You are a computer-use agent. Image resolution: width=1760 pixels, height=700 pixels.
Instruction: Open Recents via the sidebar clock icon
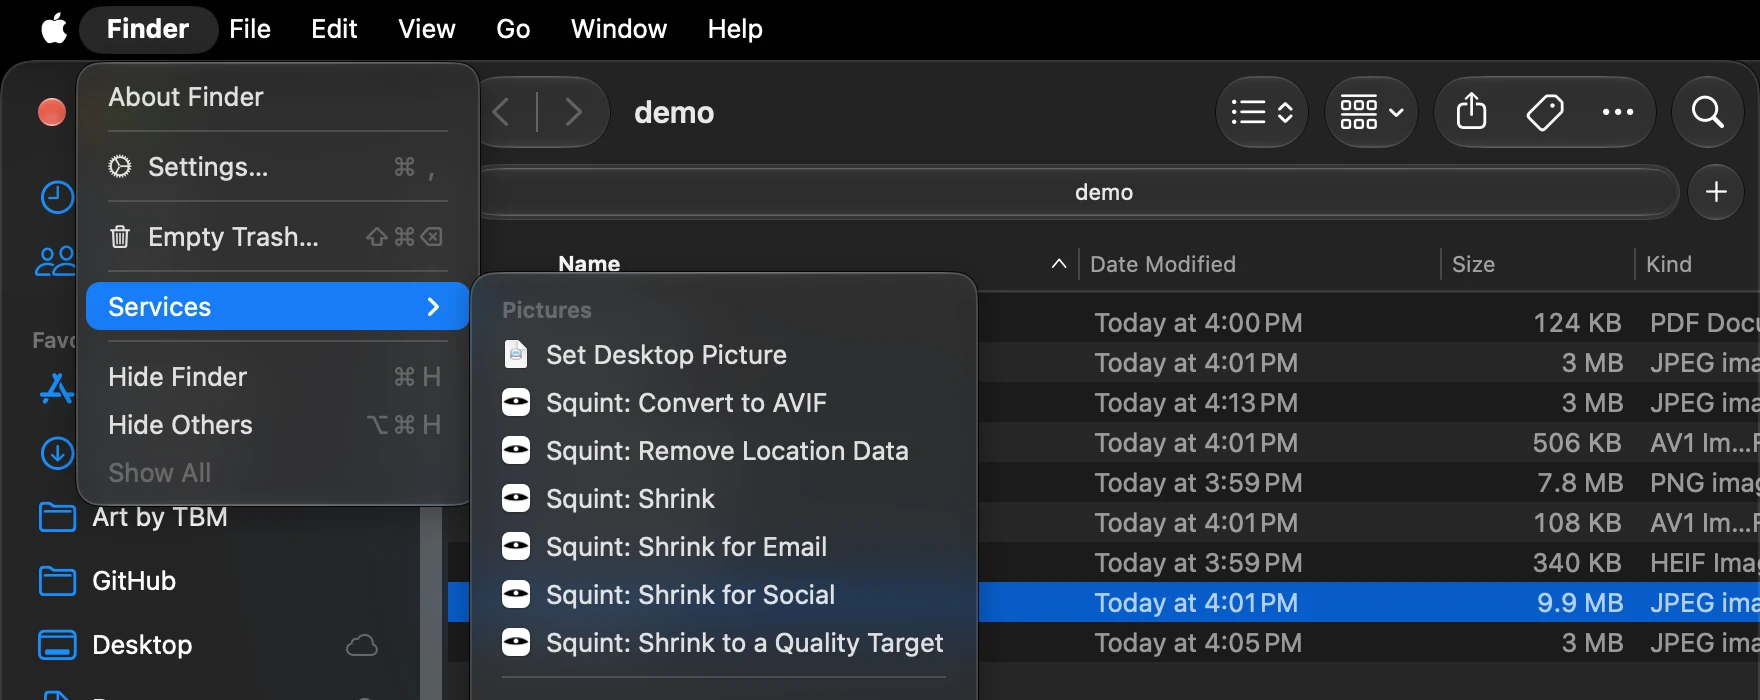[57, 197]
